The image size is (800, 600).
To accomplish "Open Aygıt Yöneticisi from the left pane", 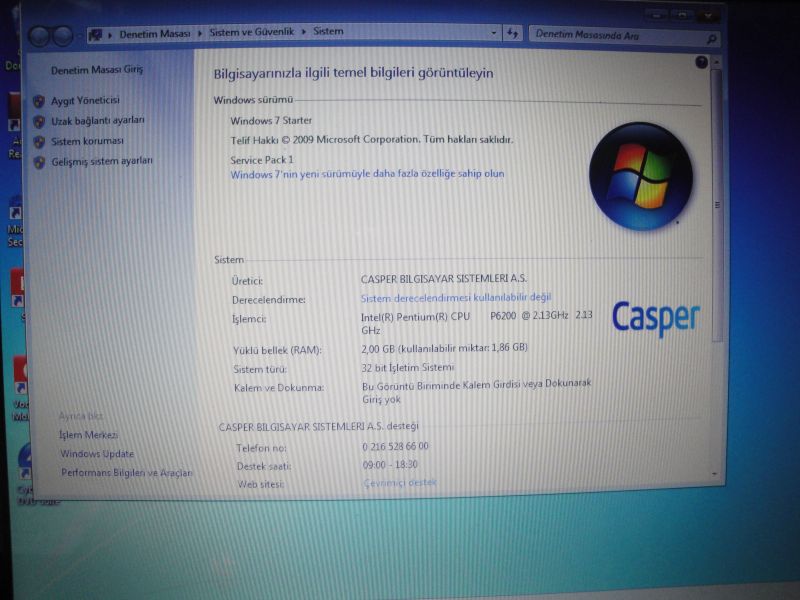I will [x=85, y=101].
